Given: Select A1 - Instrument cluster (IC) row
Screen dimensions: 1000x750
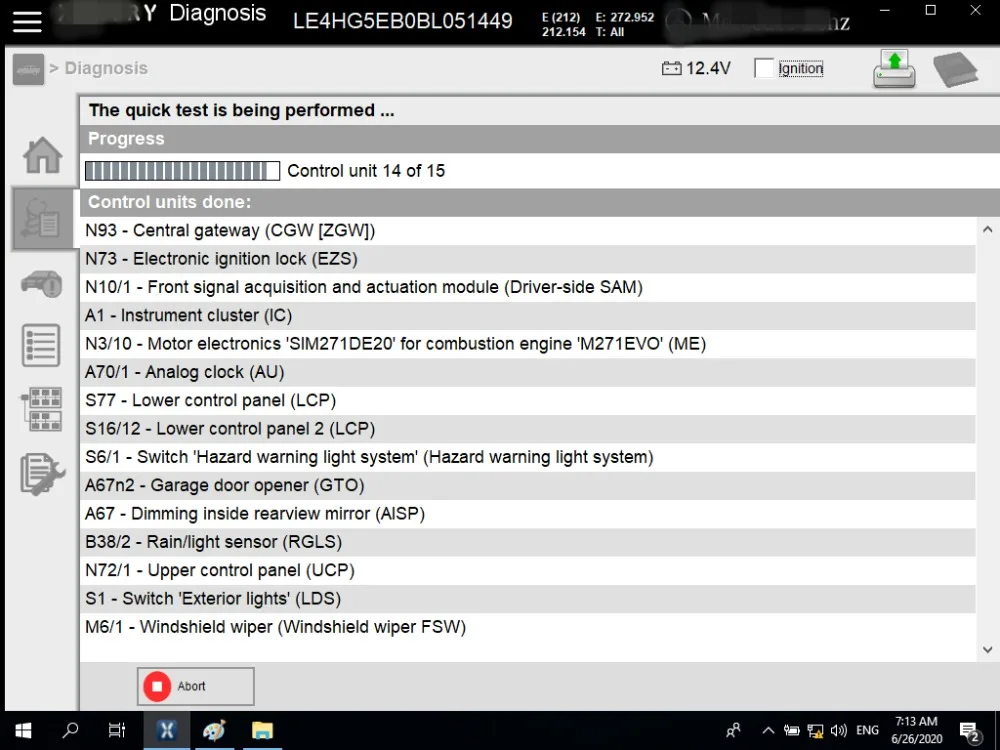Looking at the screenshot, I should [x=528, y=315].
